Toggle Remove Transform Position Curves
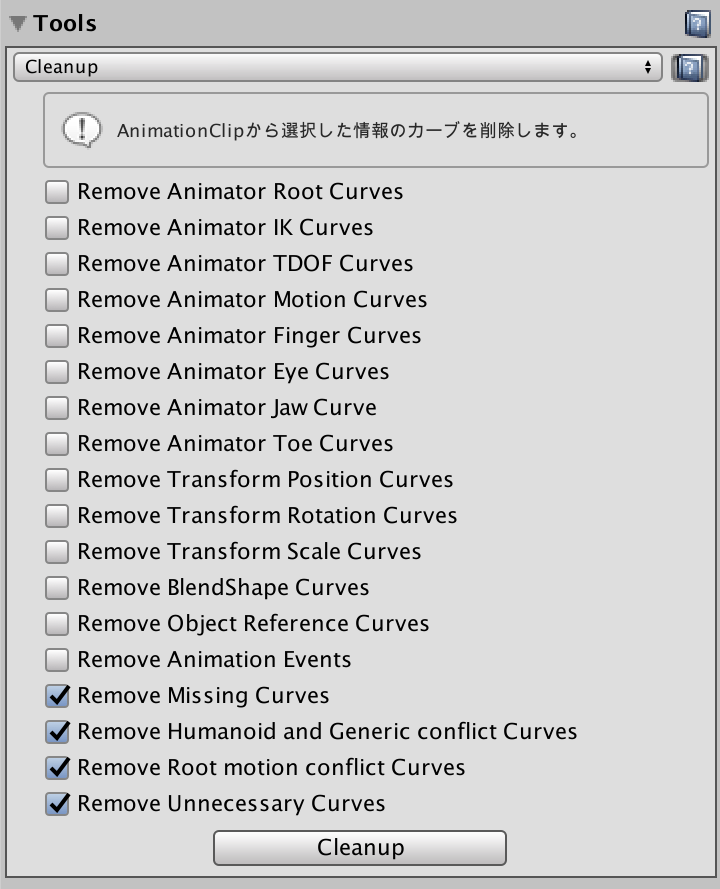This screenshot has width=720, height=889. tap(58, 480)
